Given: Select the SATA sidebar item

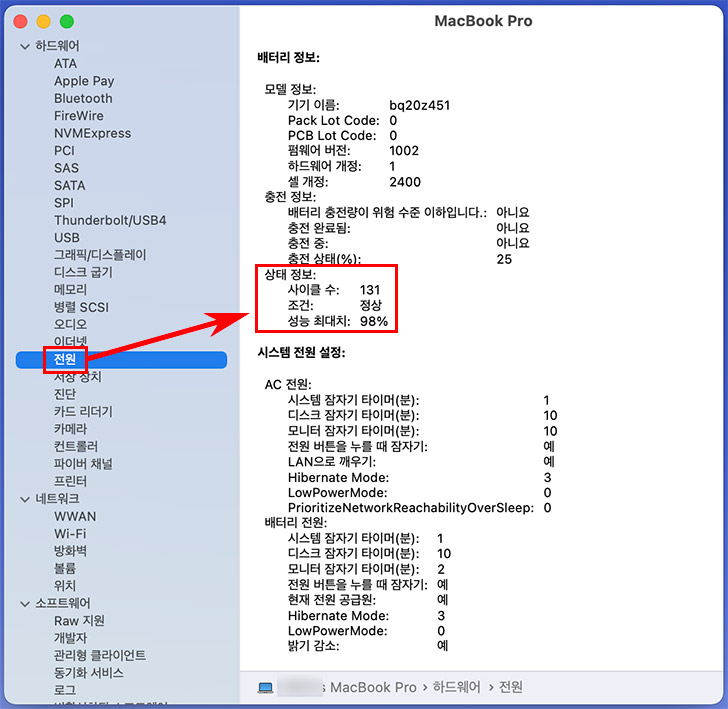Looking at the screenshot, I should 70,185.
